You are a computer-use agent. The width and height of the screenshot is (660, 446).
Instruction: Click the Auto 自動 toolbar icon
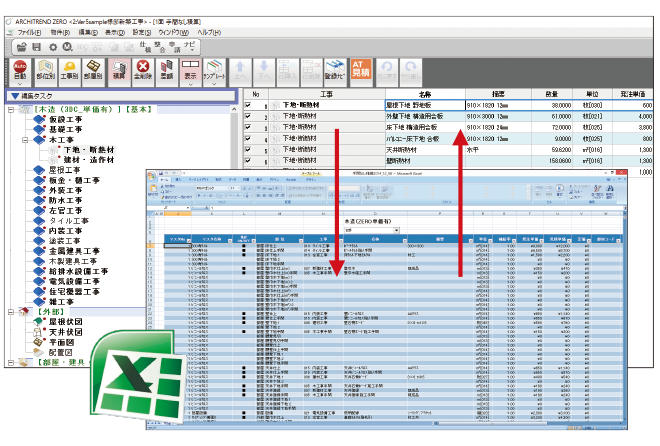[x=20, y=70]
